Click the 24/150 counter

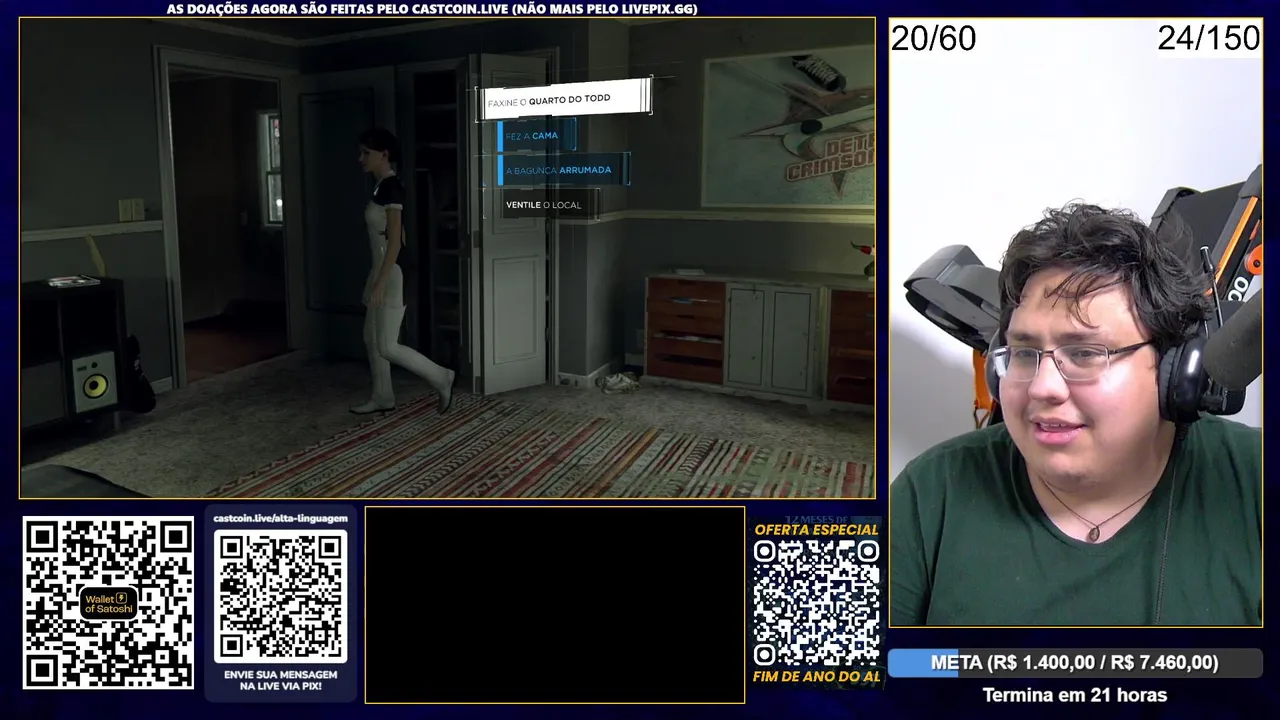(x=1209, y=39)
